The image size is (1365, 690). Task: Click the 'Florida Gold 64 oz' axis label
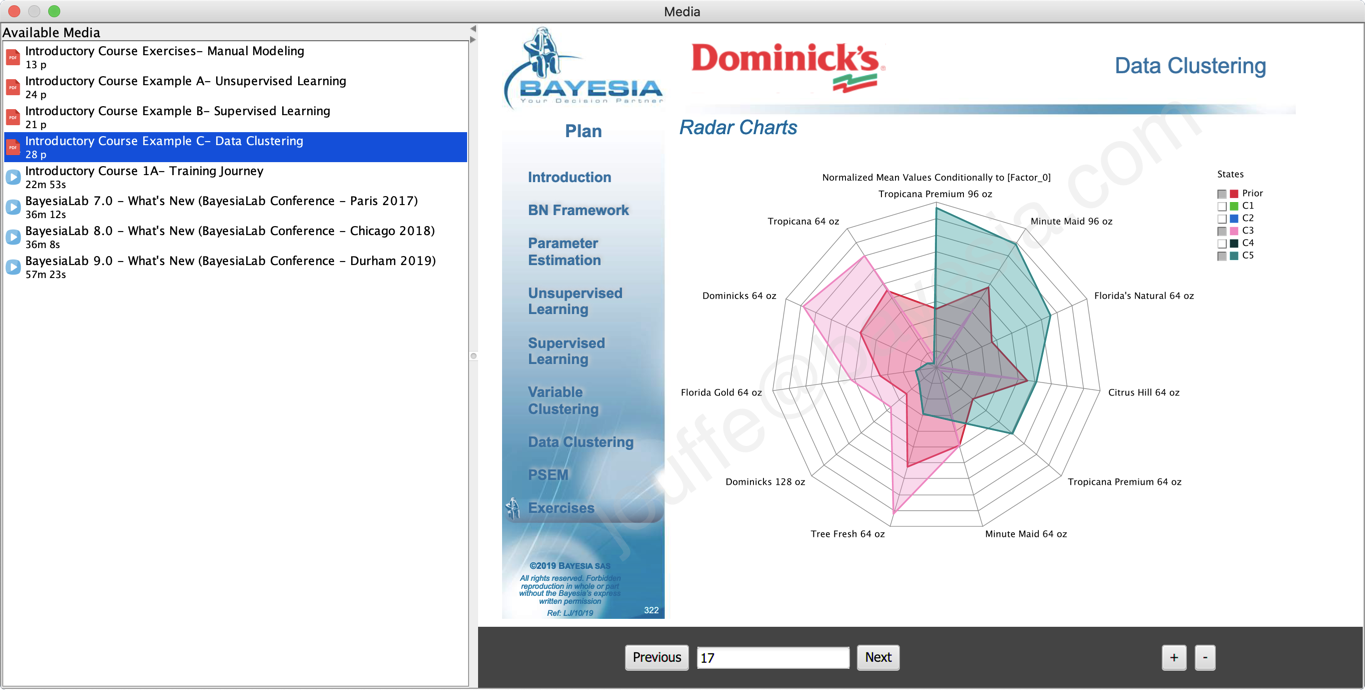721,393
